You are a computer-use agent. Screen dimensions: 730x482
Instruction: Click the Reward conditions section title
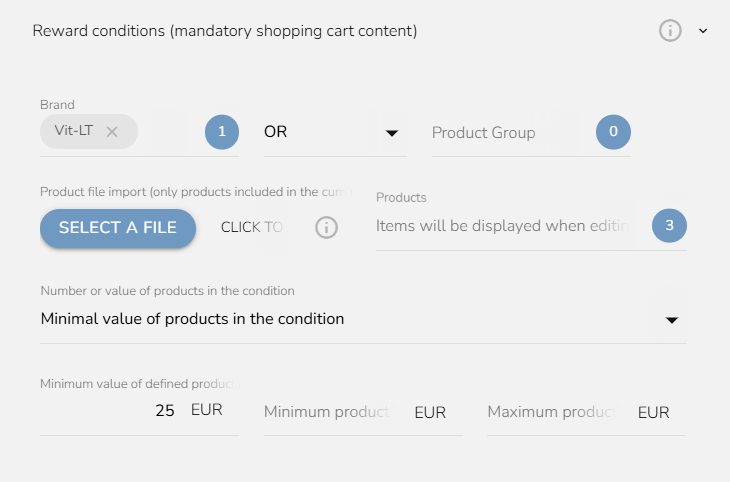click(225, 31)
